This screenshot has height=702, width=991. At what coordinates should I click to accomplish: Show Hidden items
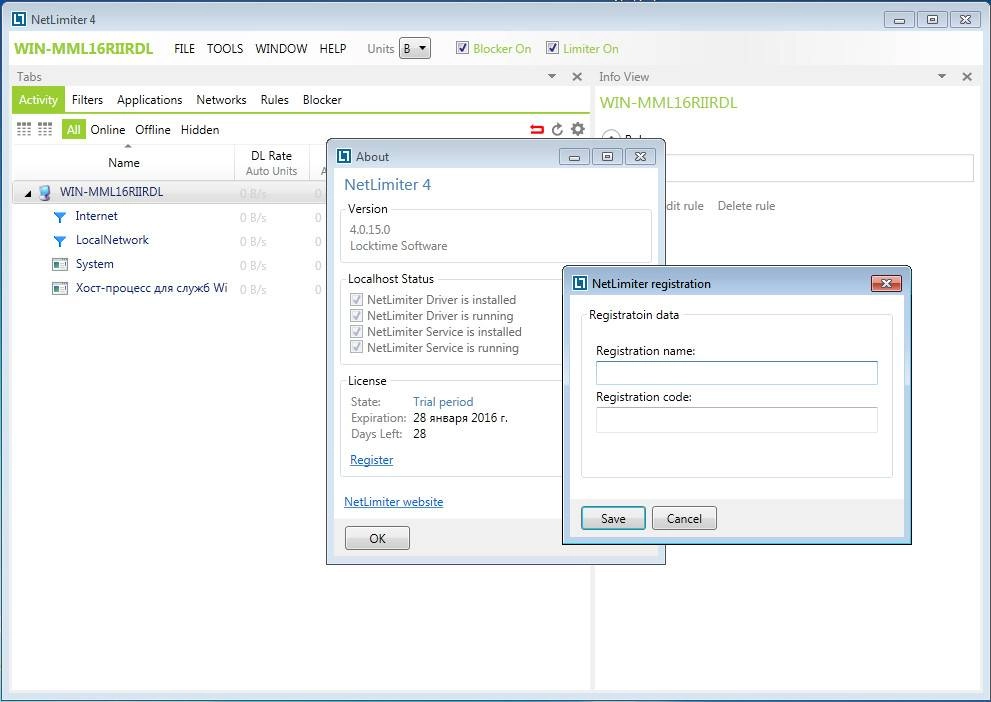tap(200, 130)
